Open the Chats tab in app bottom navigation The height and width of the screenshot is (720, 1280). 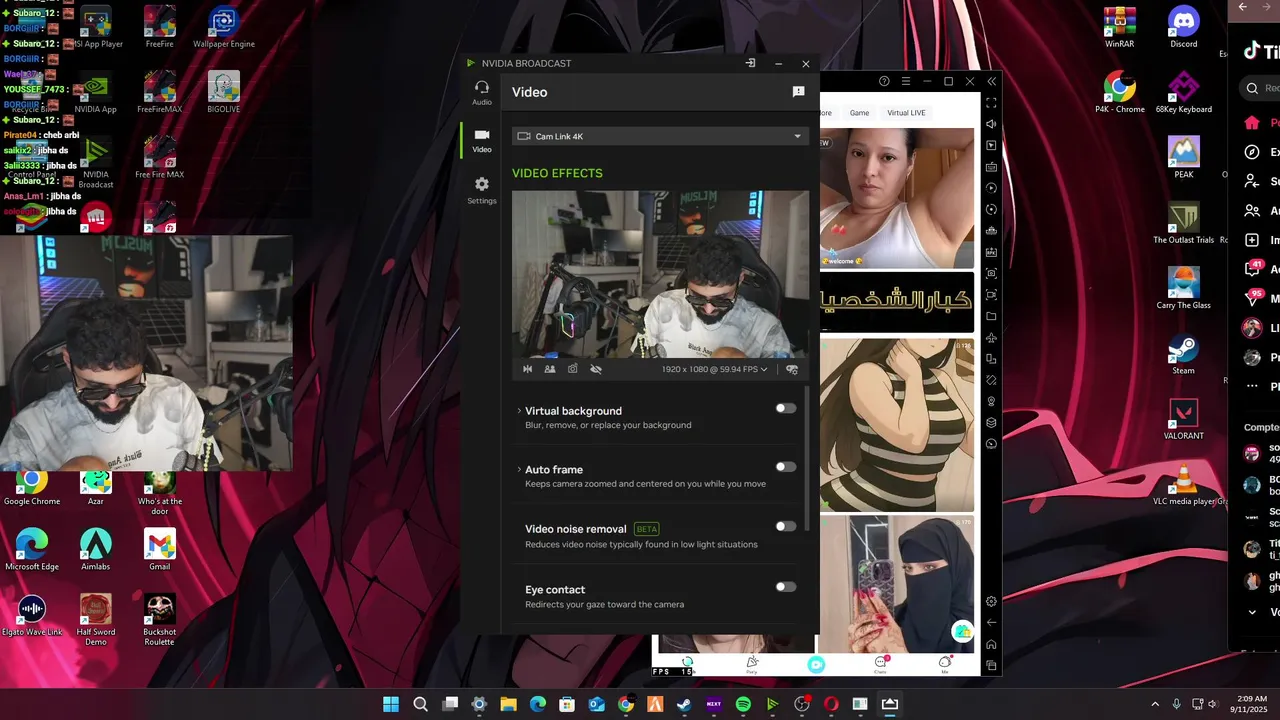tap(881, 665)
